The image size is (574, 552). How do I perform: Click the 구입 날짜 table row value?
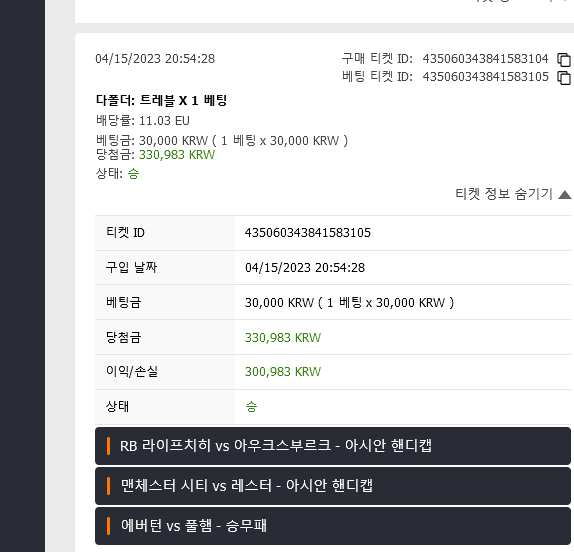(305, 268)
